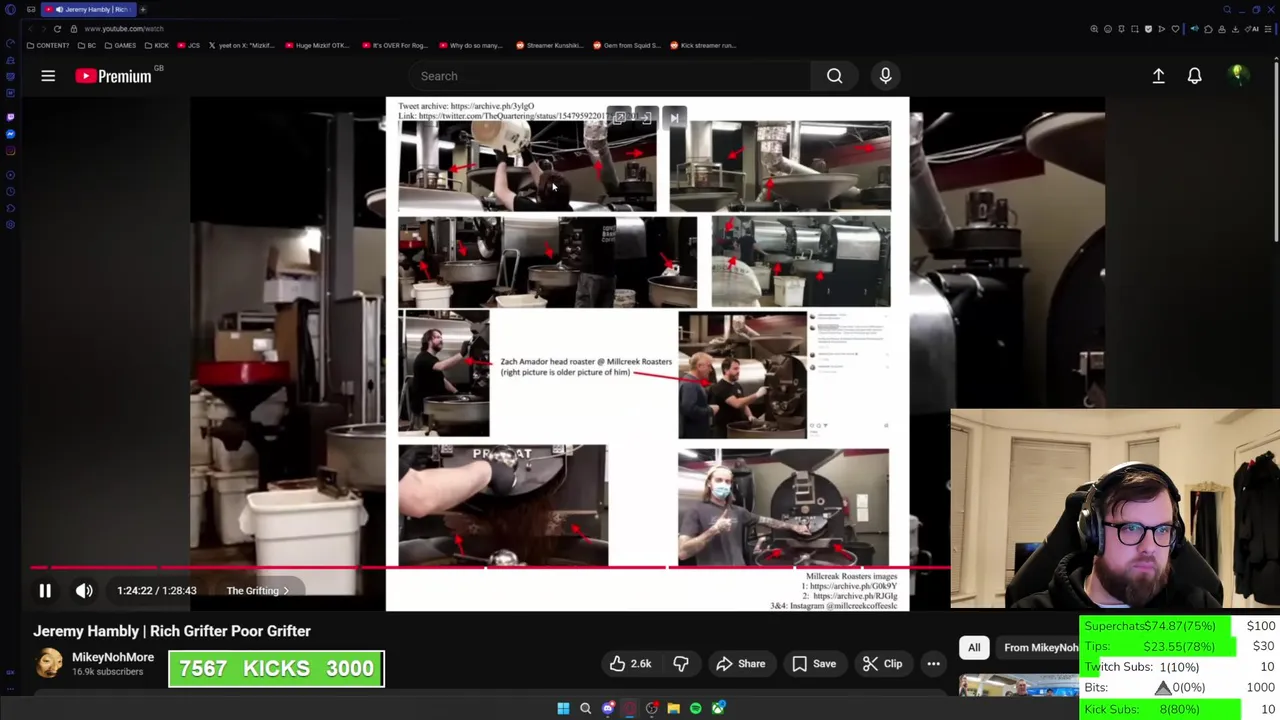Click the browser logo menu top-left
Viewport: 1280px width, 720px height.
[10, 9]
